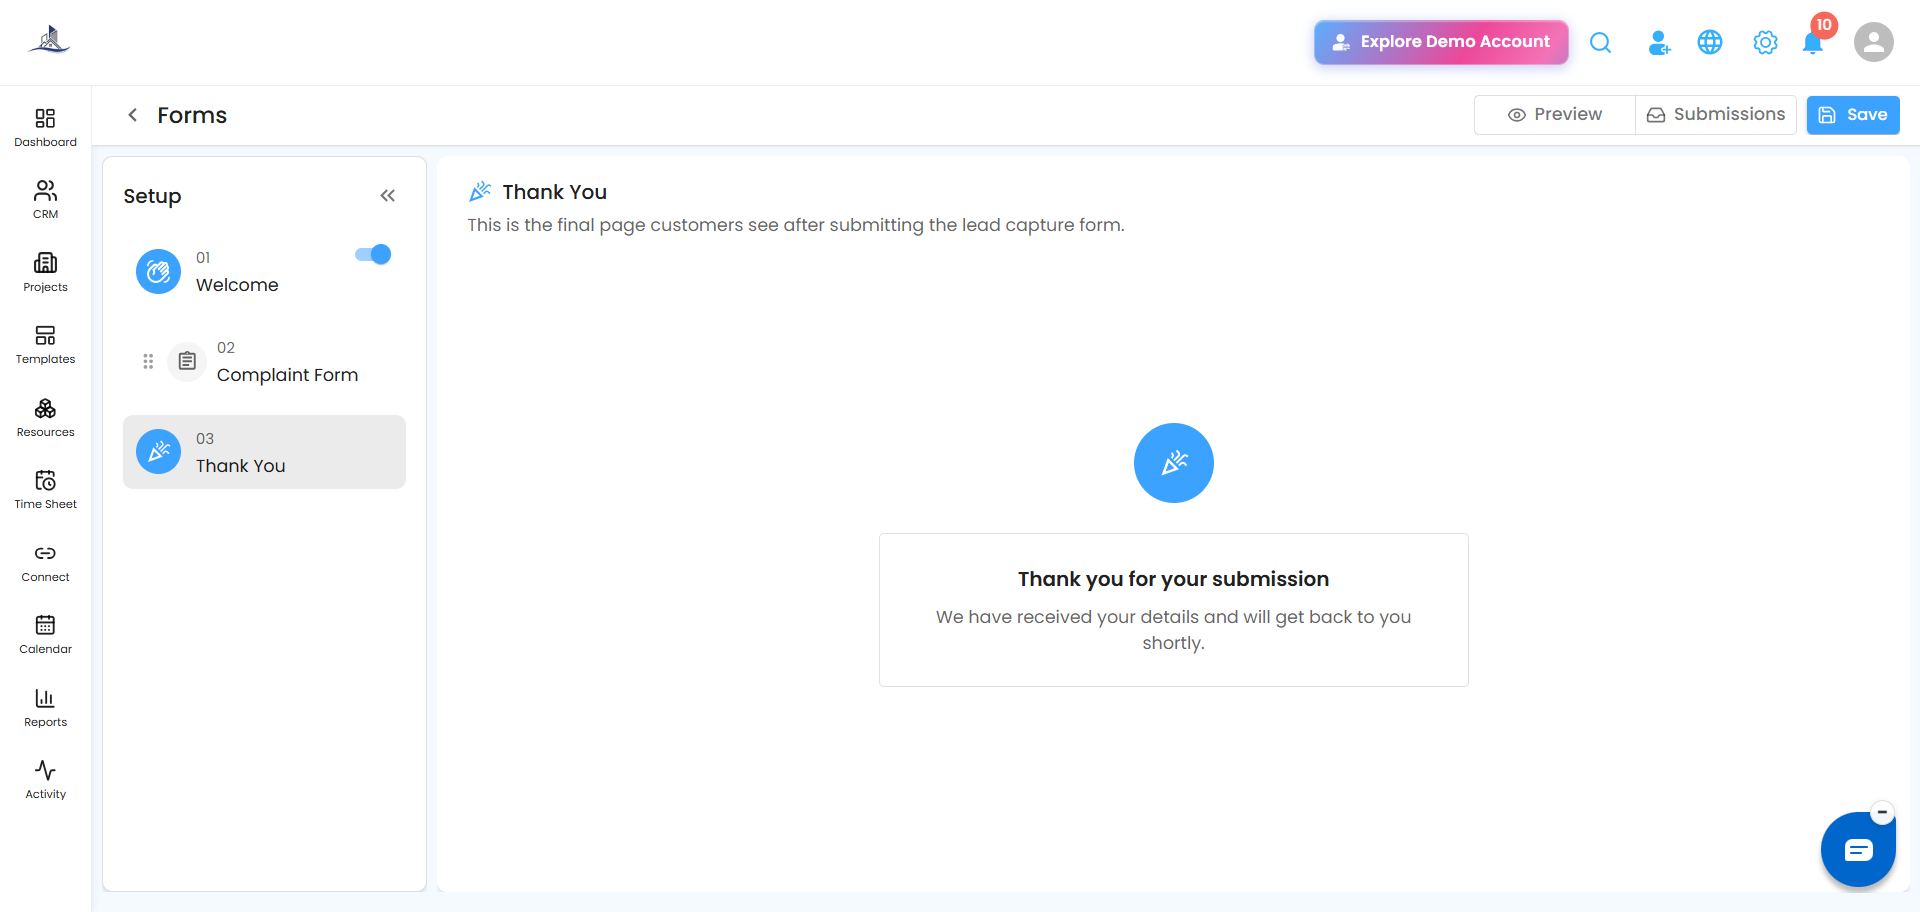Open the Time Sheet section
This screenshot has height=912, width=1920.
[x=45, y=490]
